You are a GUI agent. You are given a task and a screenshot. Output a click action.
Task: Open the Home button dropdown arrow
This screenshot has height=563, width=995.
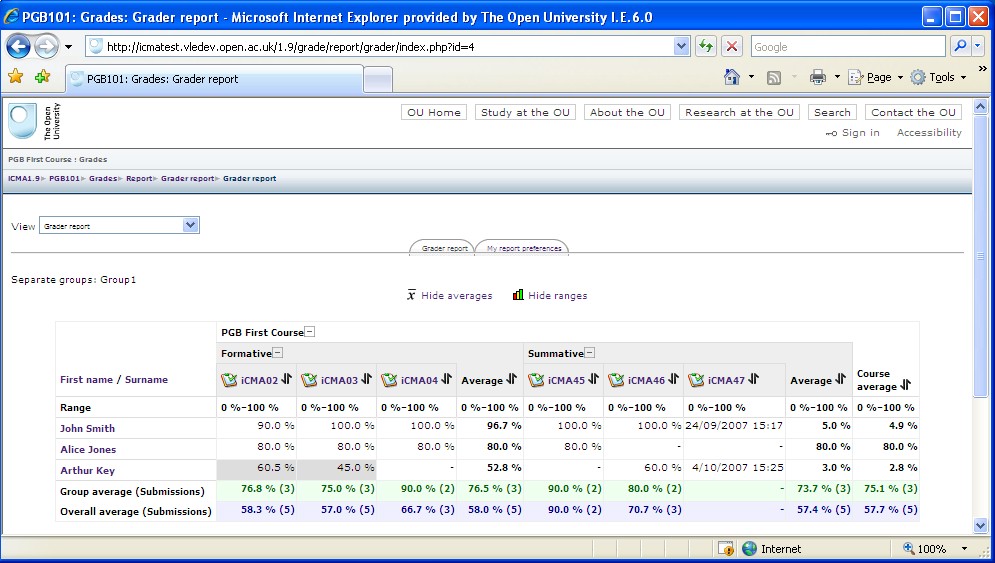tap(752, 77)
